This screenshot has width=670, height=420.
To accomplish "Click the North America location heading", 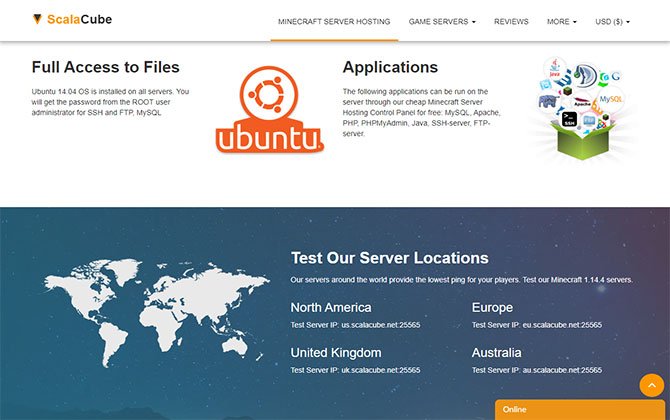I will [331, 308].
